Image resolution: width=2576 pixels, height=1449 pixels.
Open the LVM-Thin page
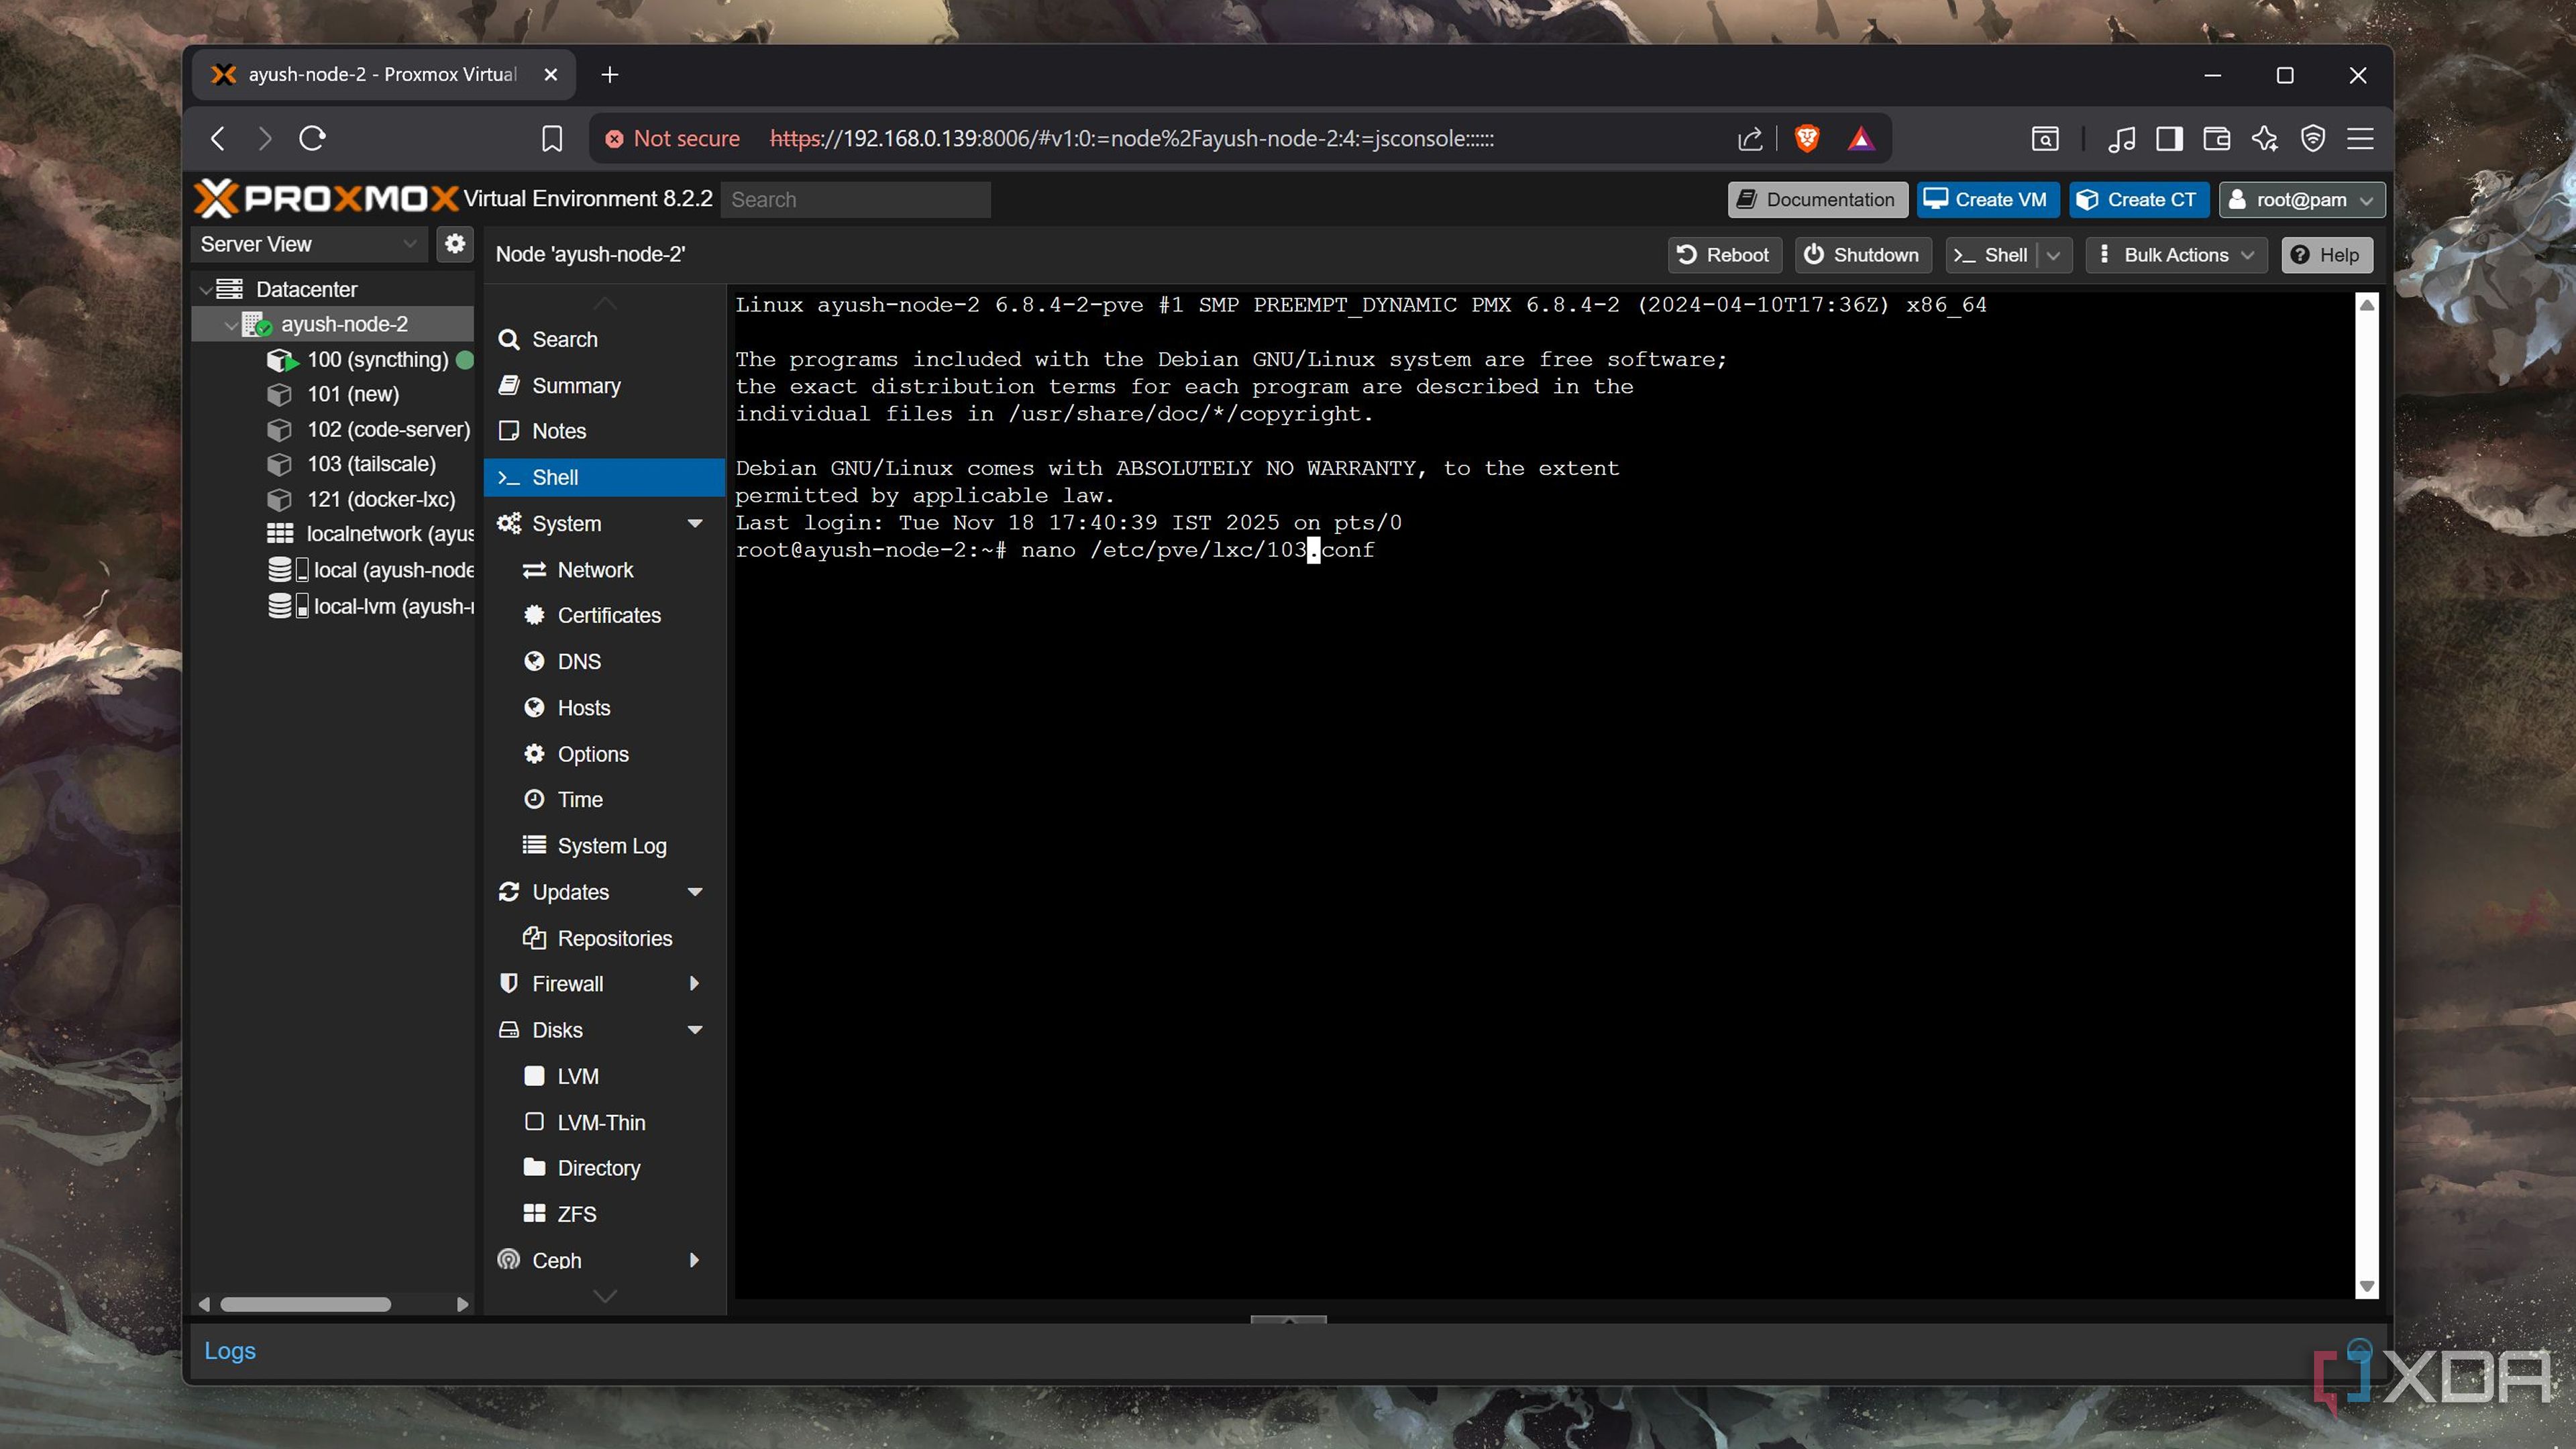pyautogui.click(x=604, y=1122)
